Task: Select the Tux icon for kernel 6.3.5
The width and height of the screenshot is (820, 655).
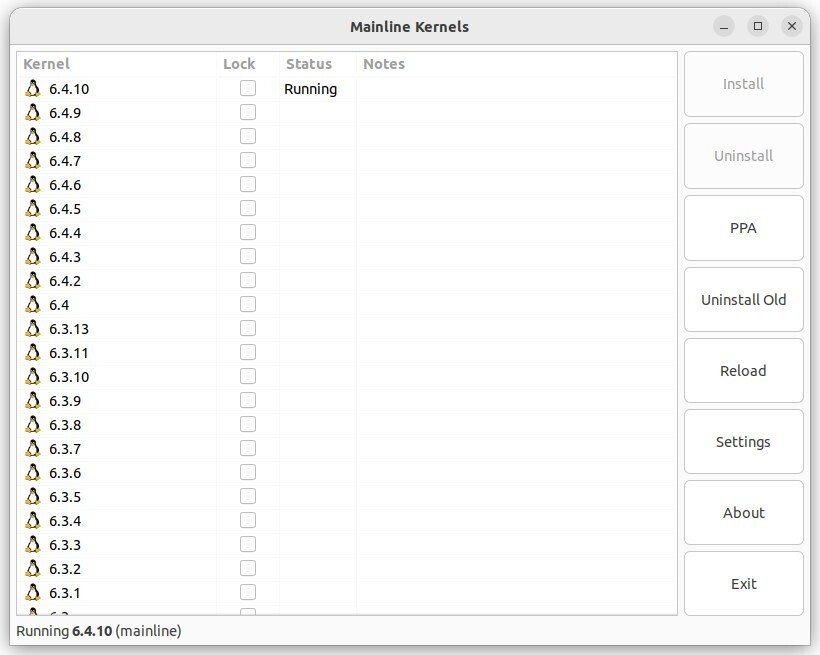Action: tap(33, 496)
